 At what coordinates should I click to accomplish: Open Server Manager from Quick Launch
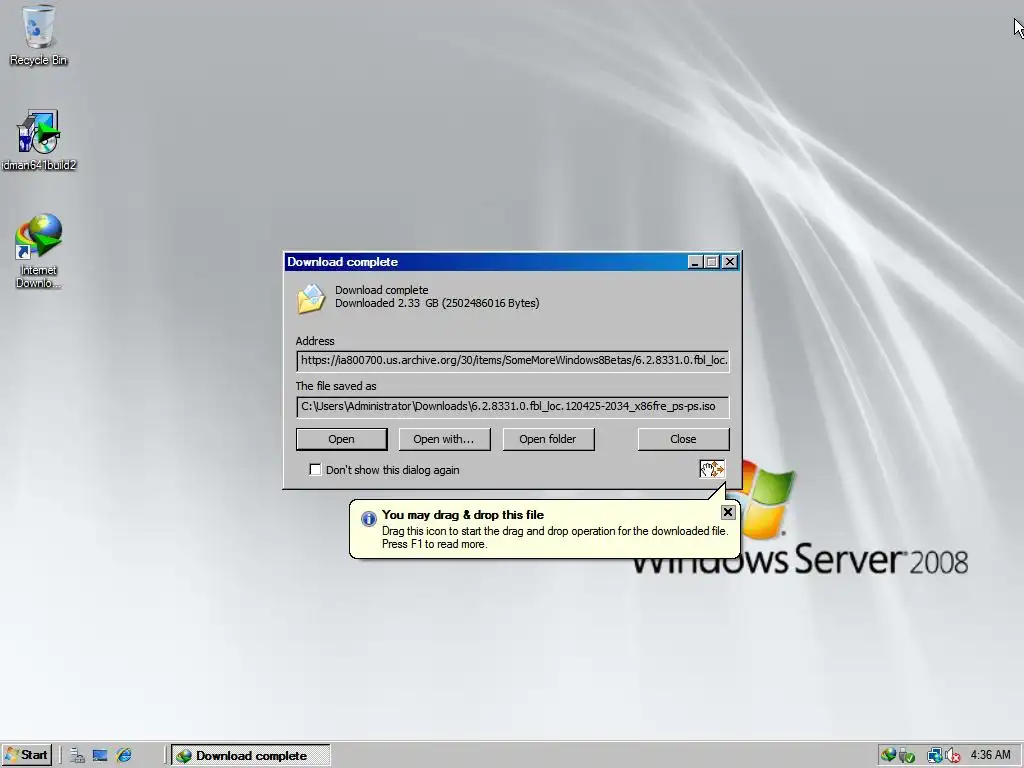[77, 756]
